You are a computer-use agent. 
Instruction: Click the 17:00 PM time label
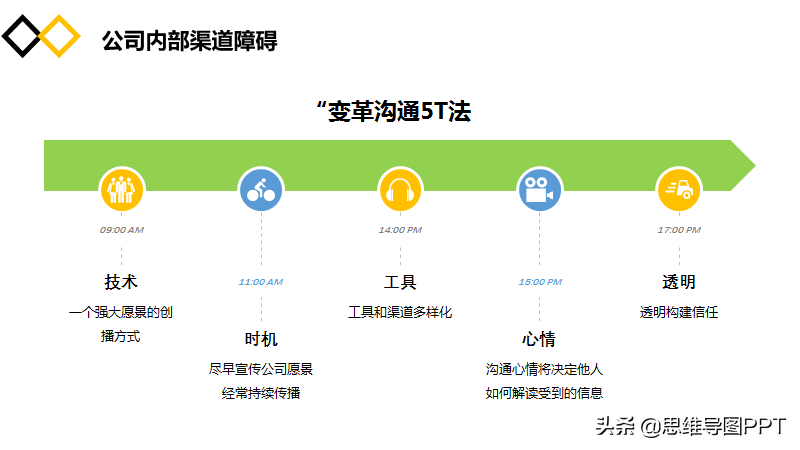point(679,230)
